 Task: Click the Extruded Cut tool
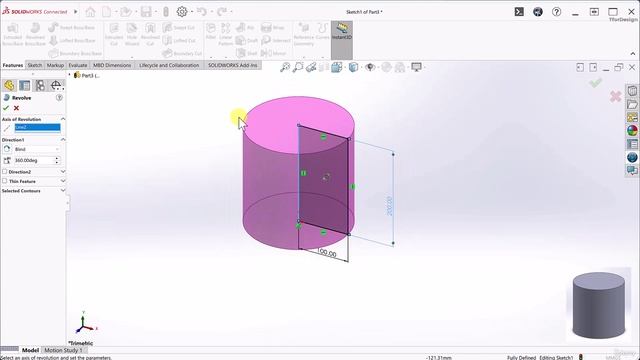114,35
